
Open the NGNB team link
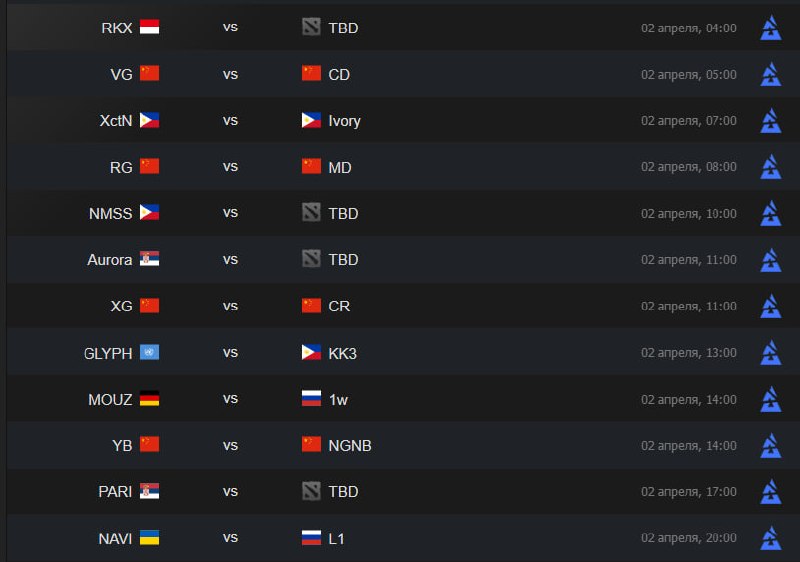350,445
